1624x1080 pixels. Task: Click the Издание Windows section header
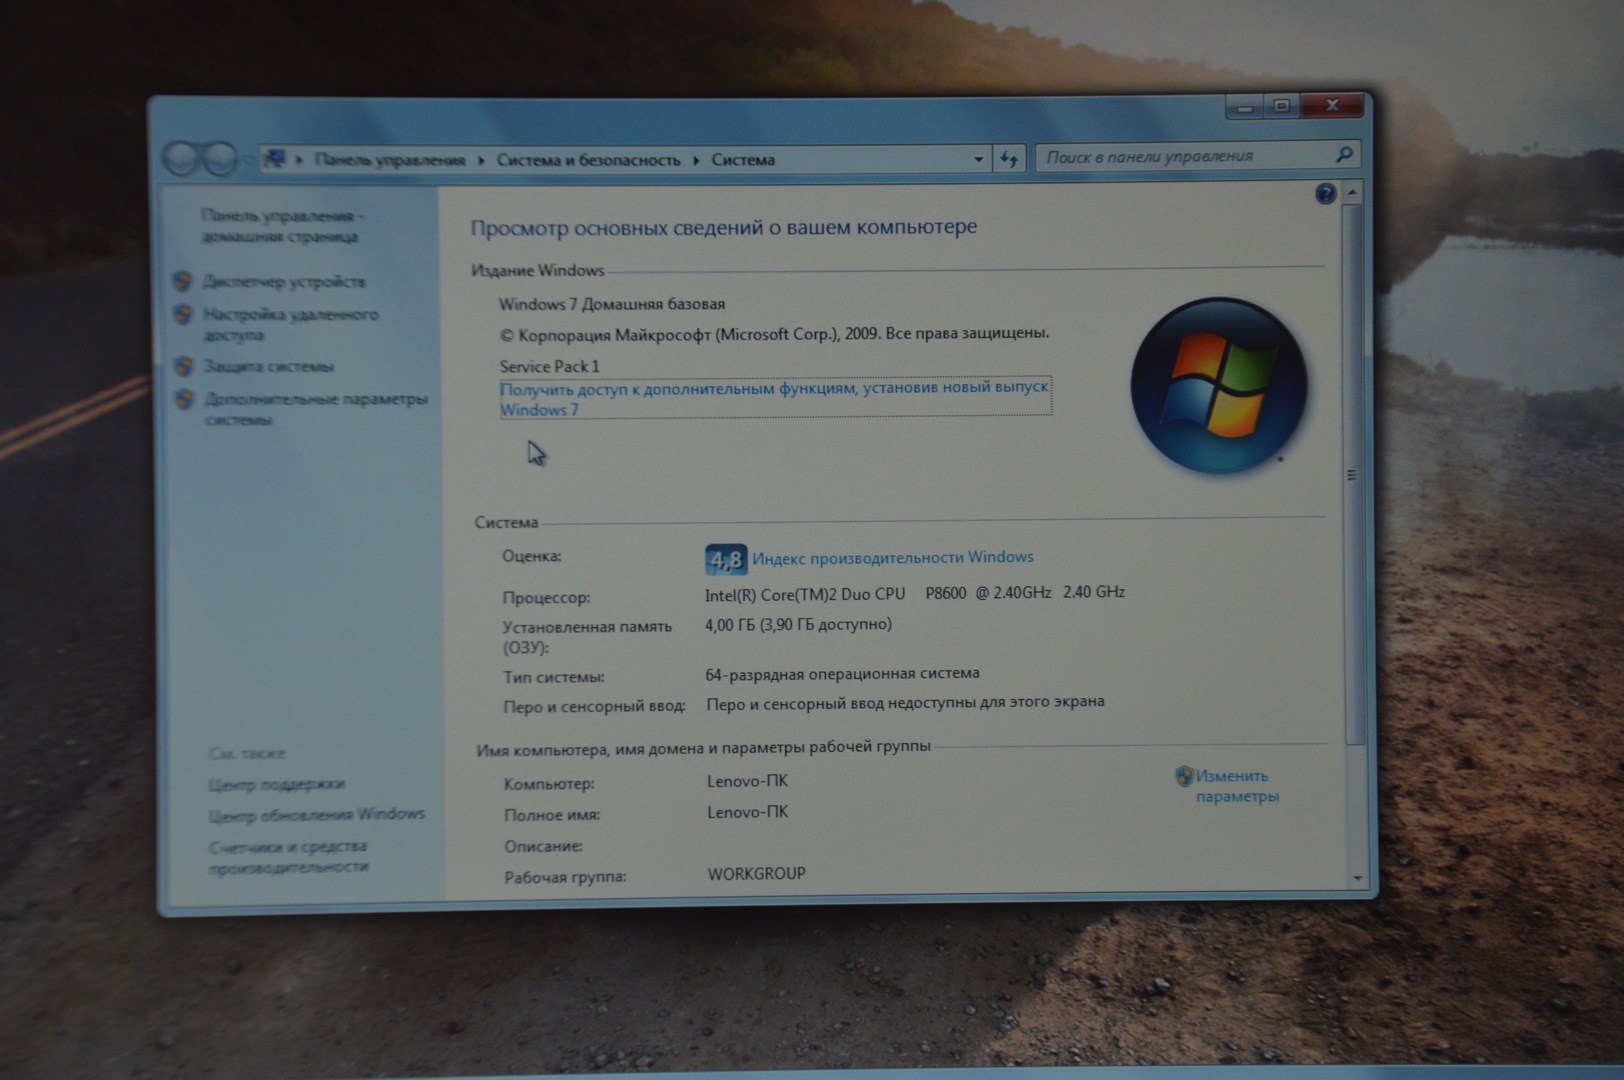tap(538, 271)
